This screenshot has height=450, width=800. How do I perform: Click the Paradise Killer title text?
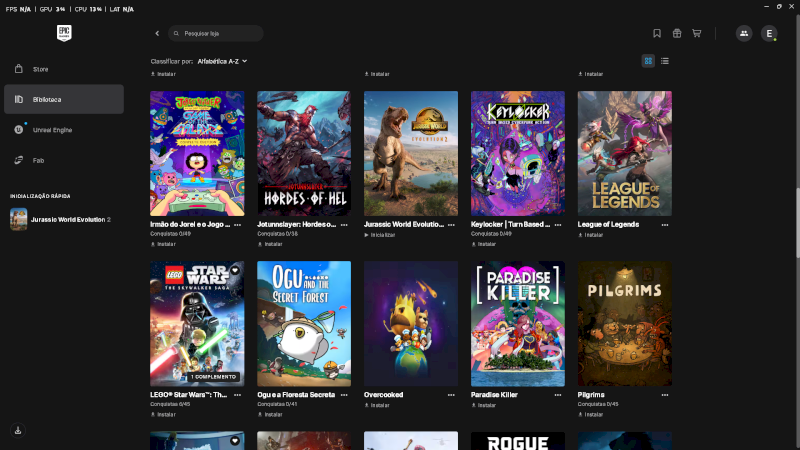[494, 395]
